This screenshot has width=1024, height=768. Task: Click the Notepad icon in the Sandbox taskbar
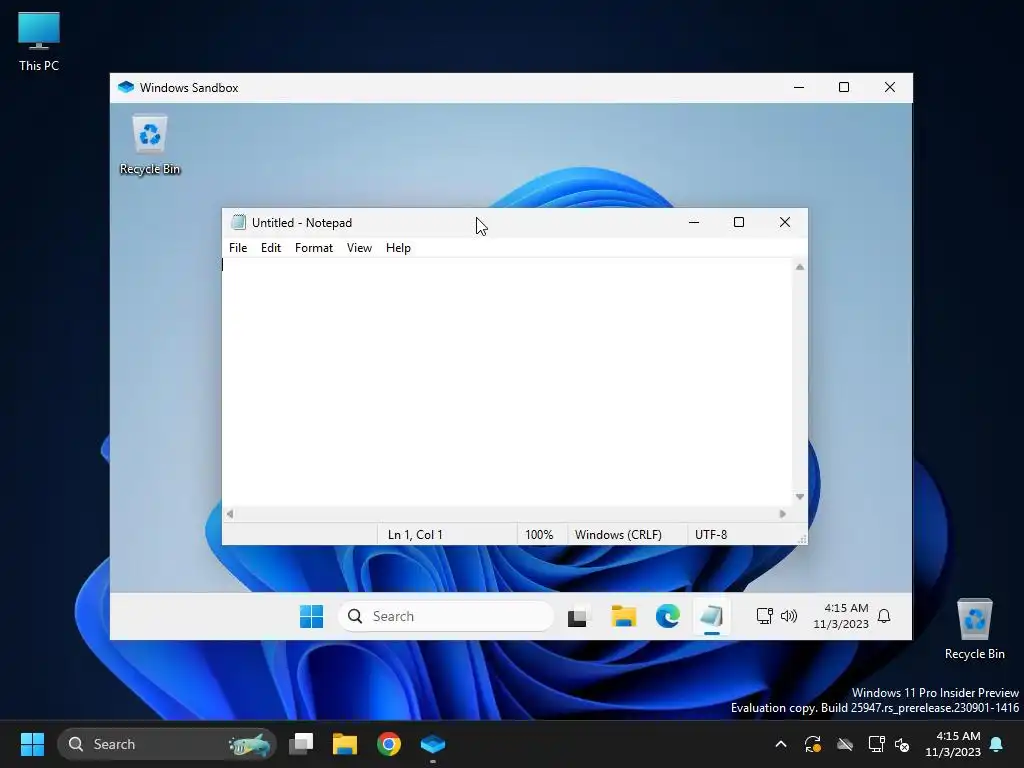[712, 616]
